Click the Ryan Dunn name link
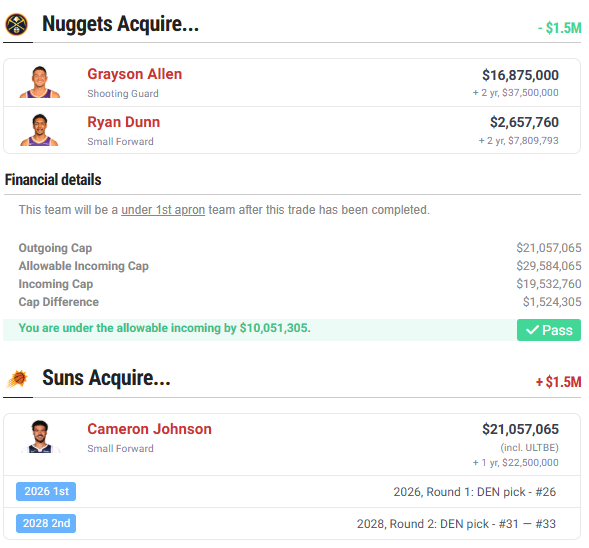This screenshot has width=589, height=548. point(124,122)
